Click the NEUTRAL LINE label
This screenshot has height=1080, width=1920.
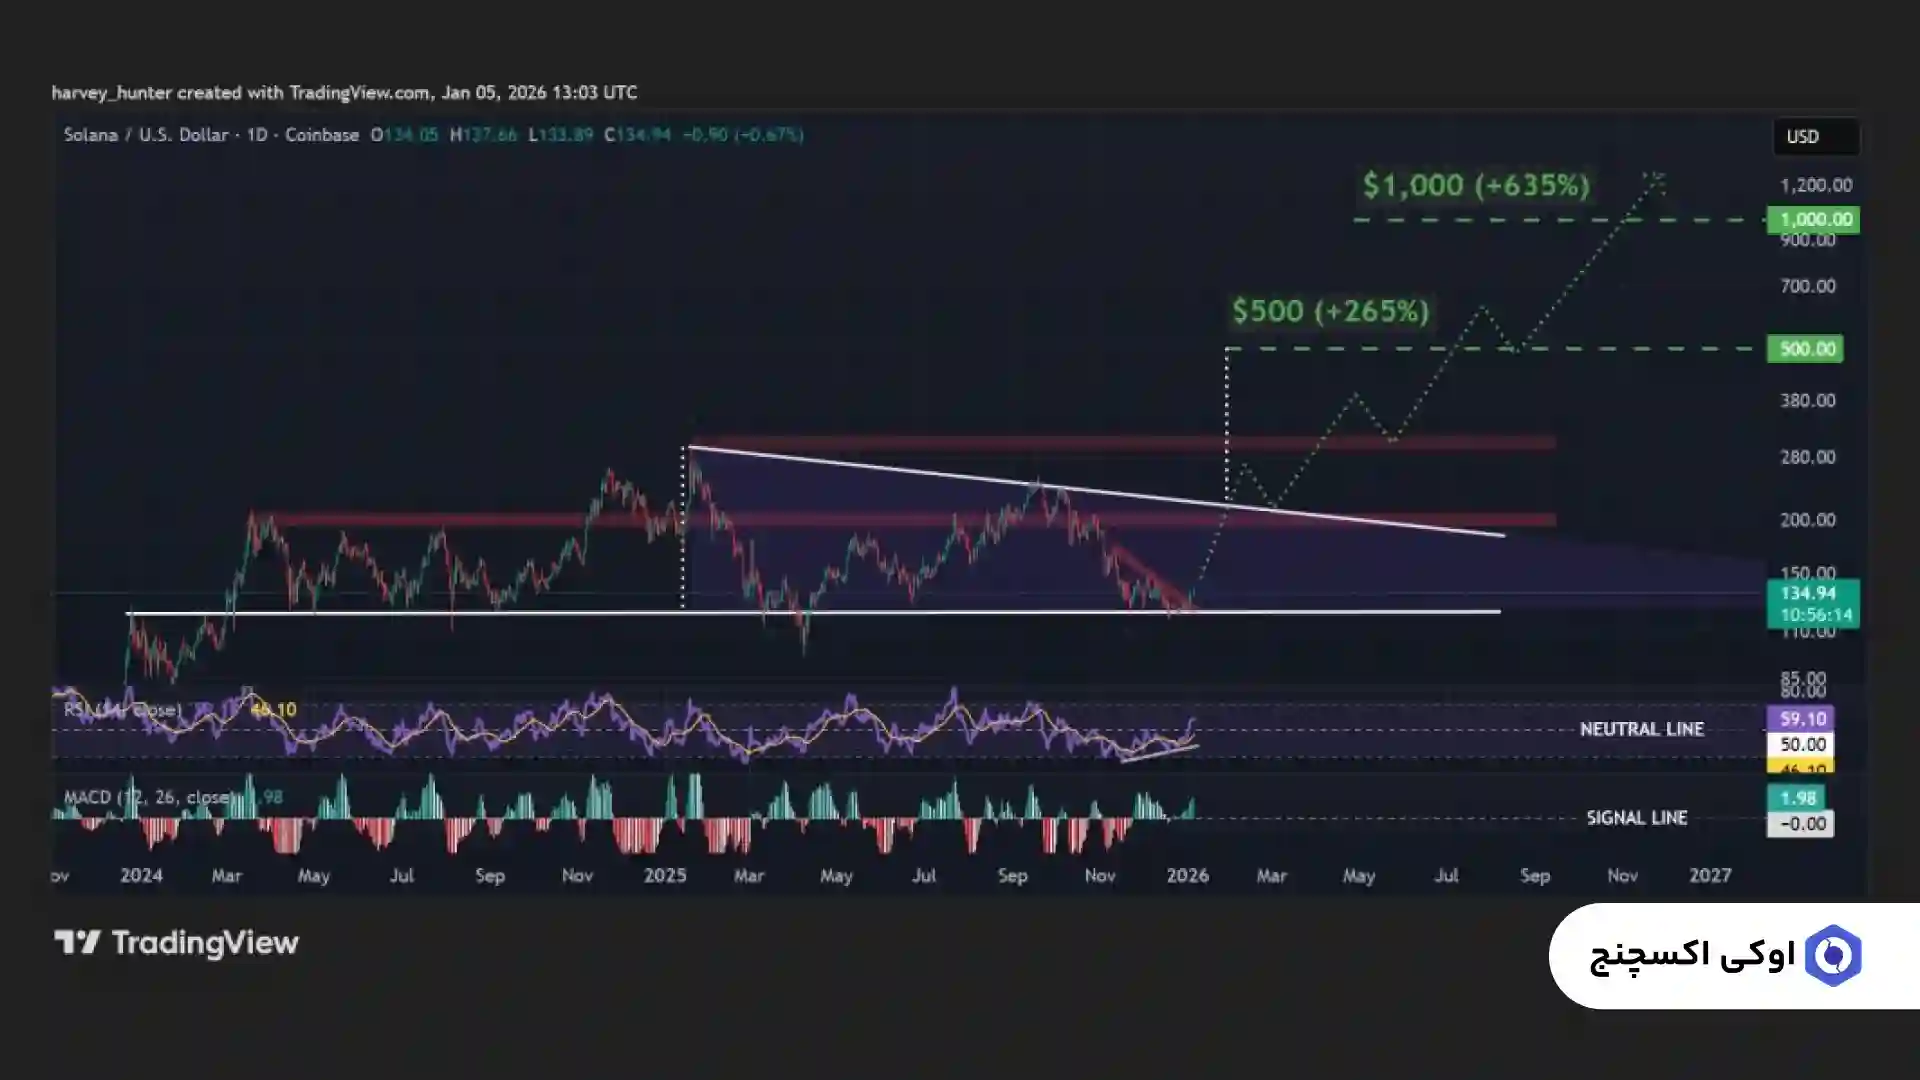point(1641,729)
